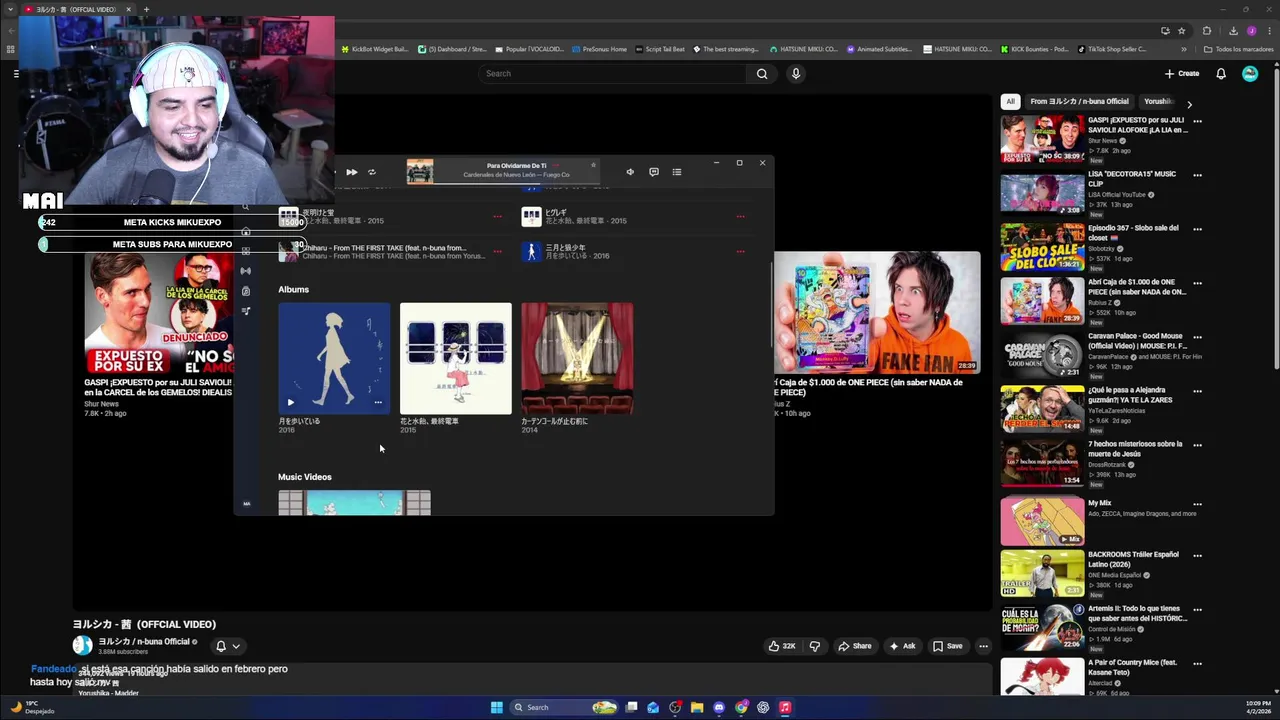Open the 2014 album カーテンコールが止む前に

[577, 358]
